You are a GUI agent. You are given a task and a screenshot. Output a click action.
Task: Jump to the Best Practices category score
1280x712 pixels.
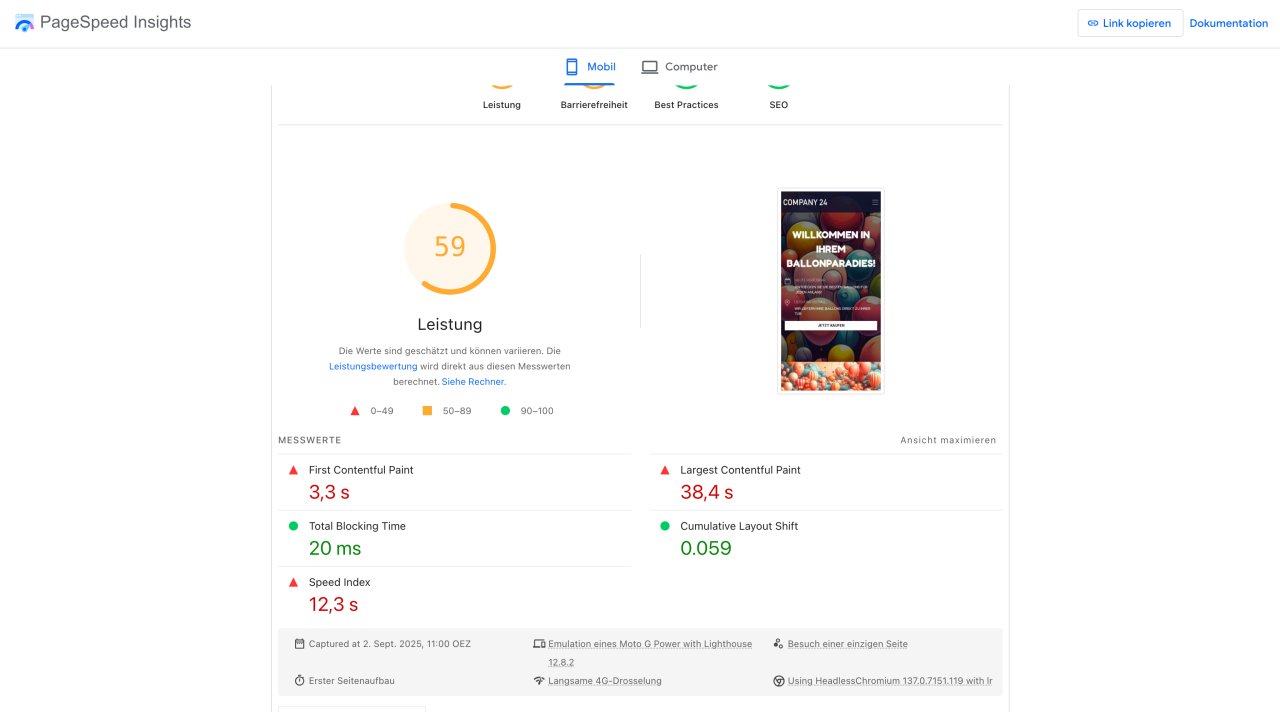pyautogui.click(x=686, y=105)
